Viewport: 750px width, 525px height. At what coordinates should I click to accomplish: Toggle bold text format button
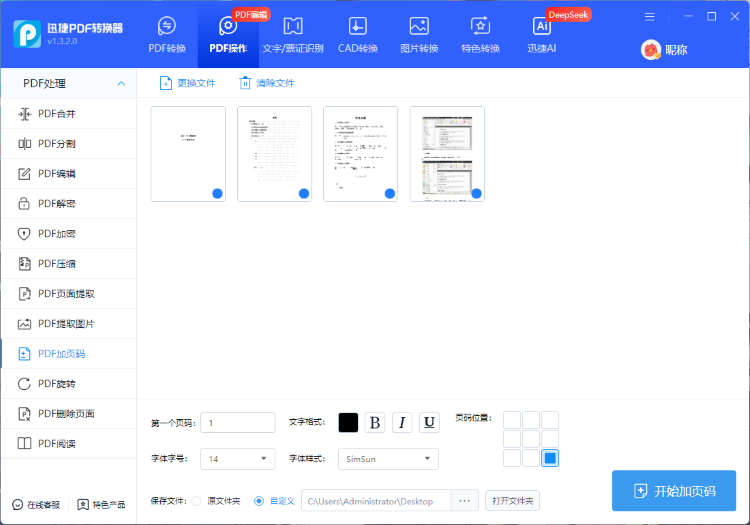(x=375, y=423)
